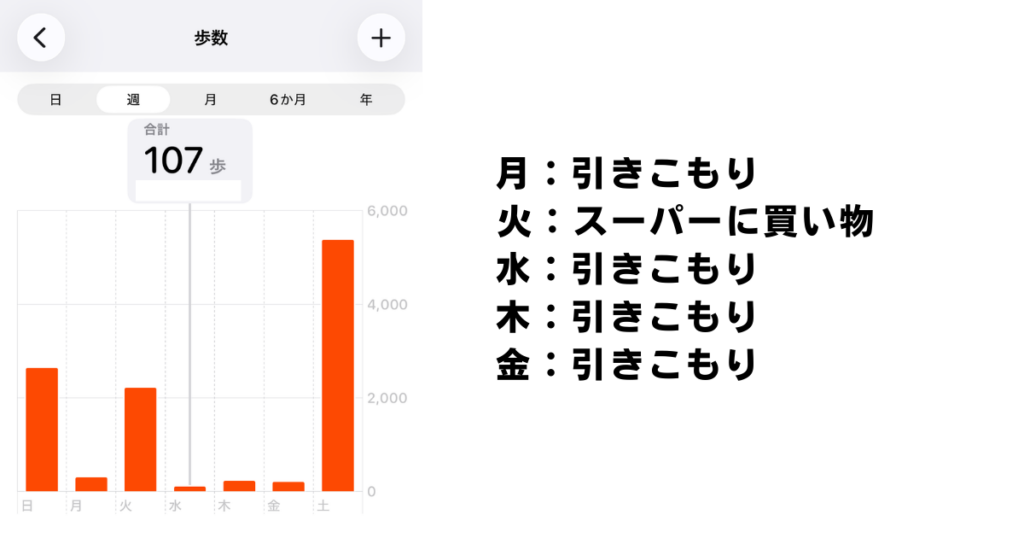
Task: Click the 4,000 axis label
Action: (387, 305)
